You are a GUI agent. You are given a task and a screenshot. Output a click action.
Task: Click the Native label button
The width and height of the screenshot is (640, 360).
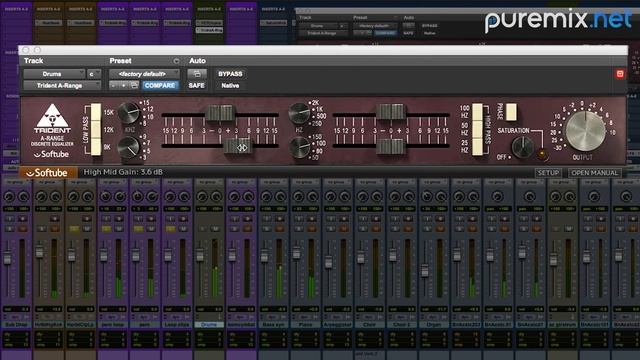point(230,86)
